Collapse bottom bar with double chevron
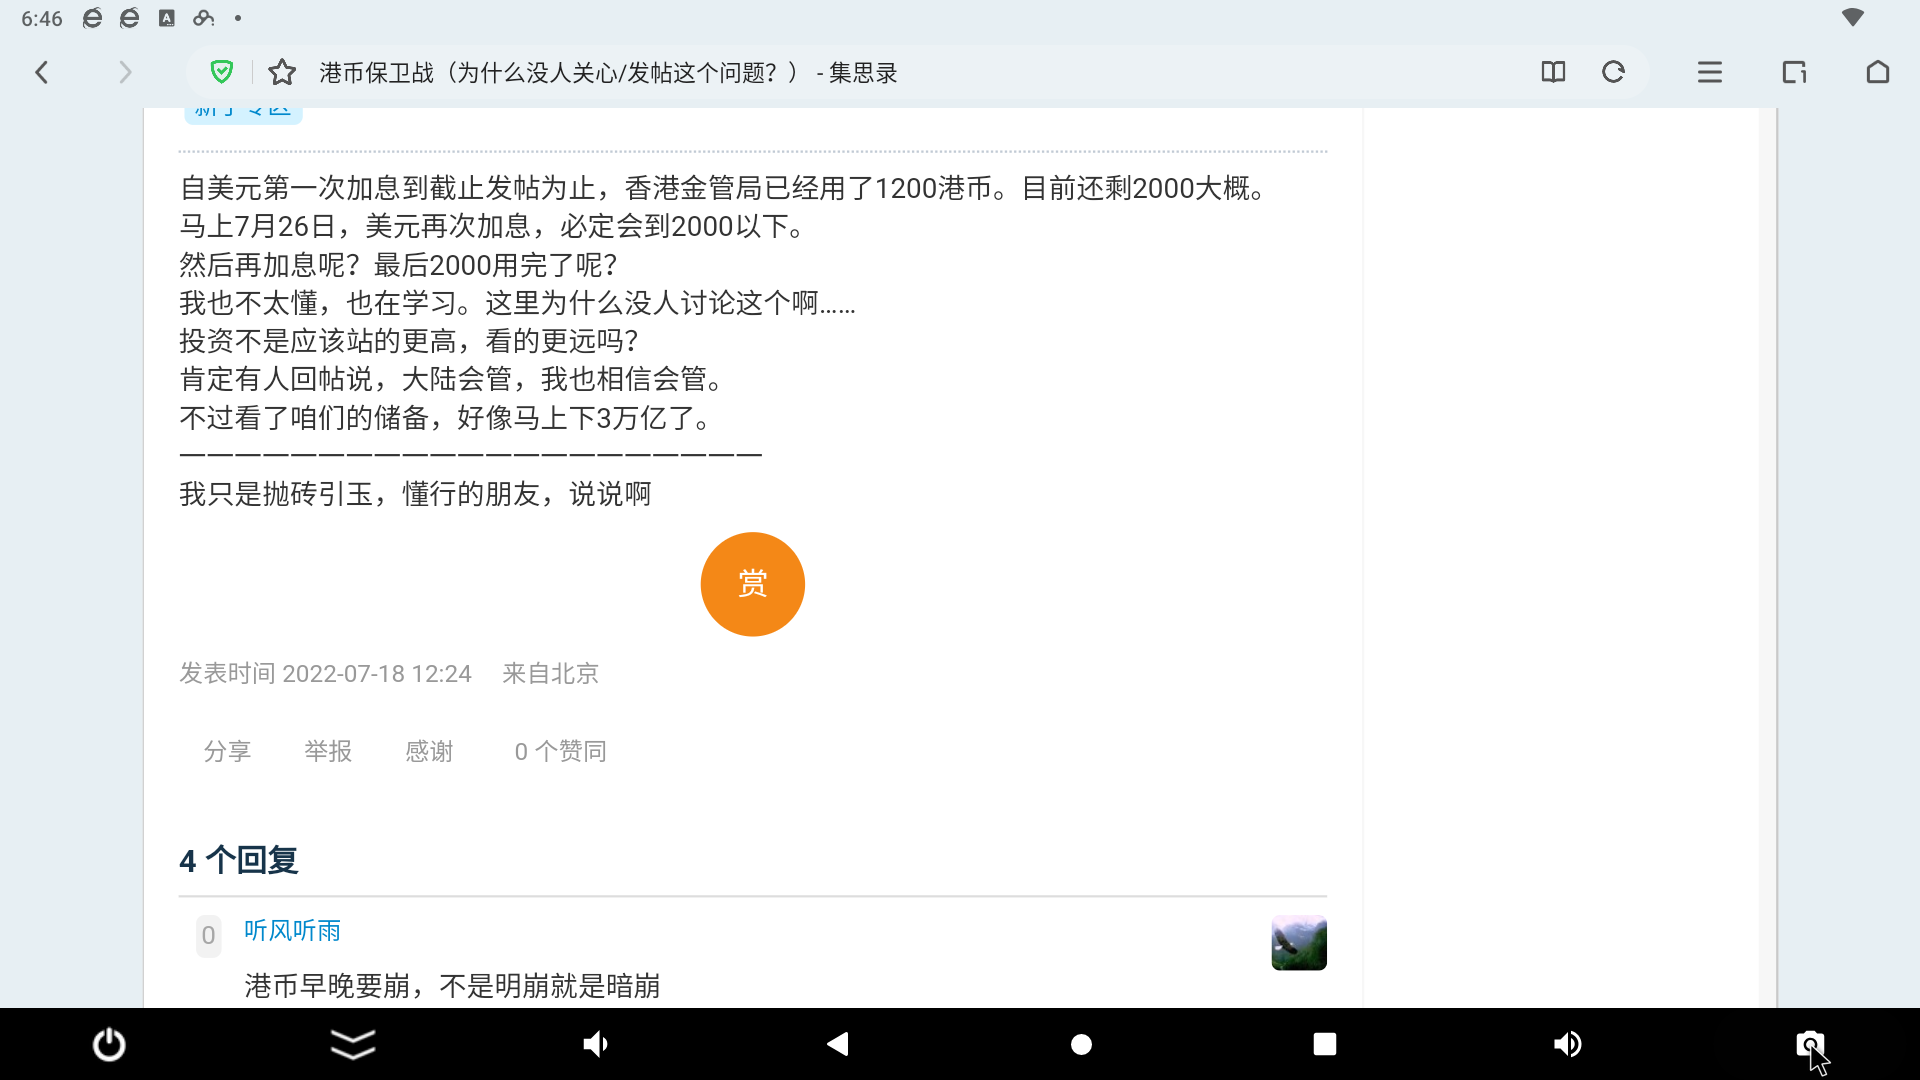 [x=352, y=1044]
